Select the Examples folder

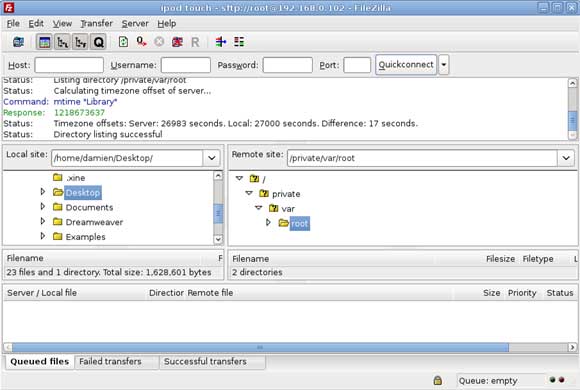[x=85, y=237]
